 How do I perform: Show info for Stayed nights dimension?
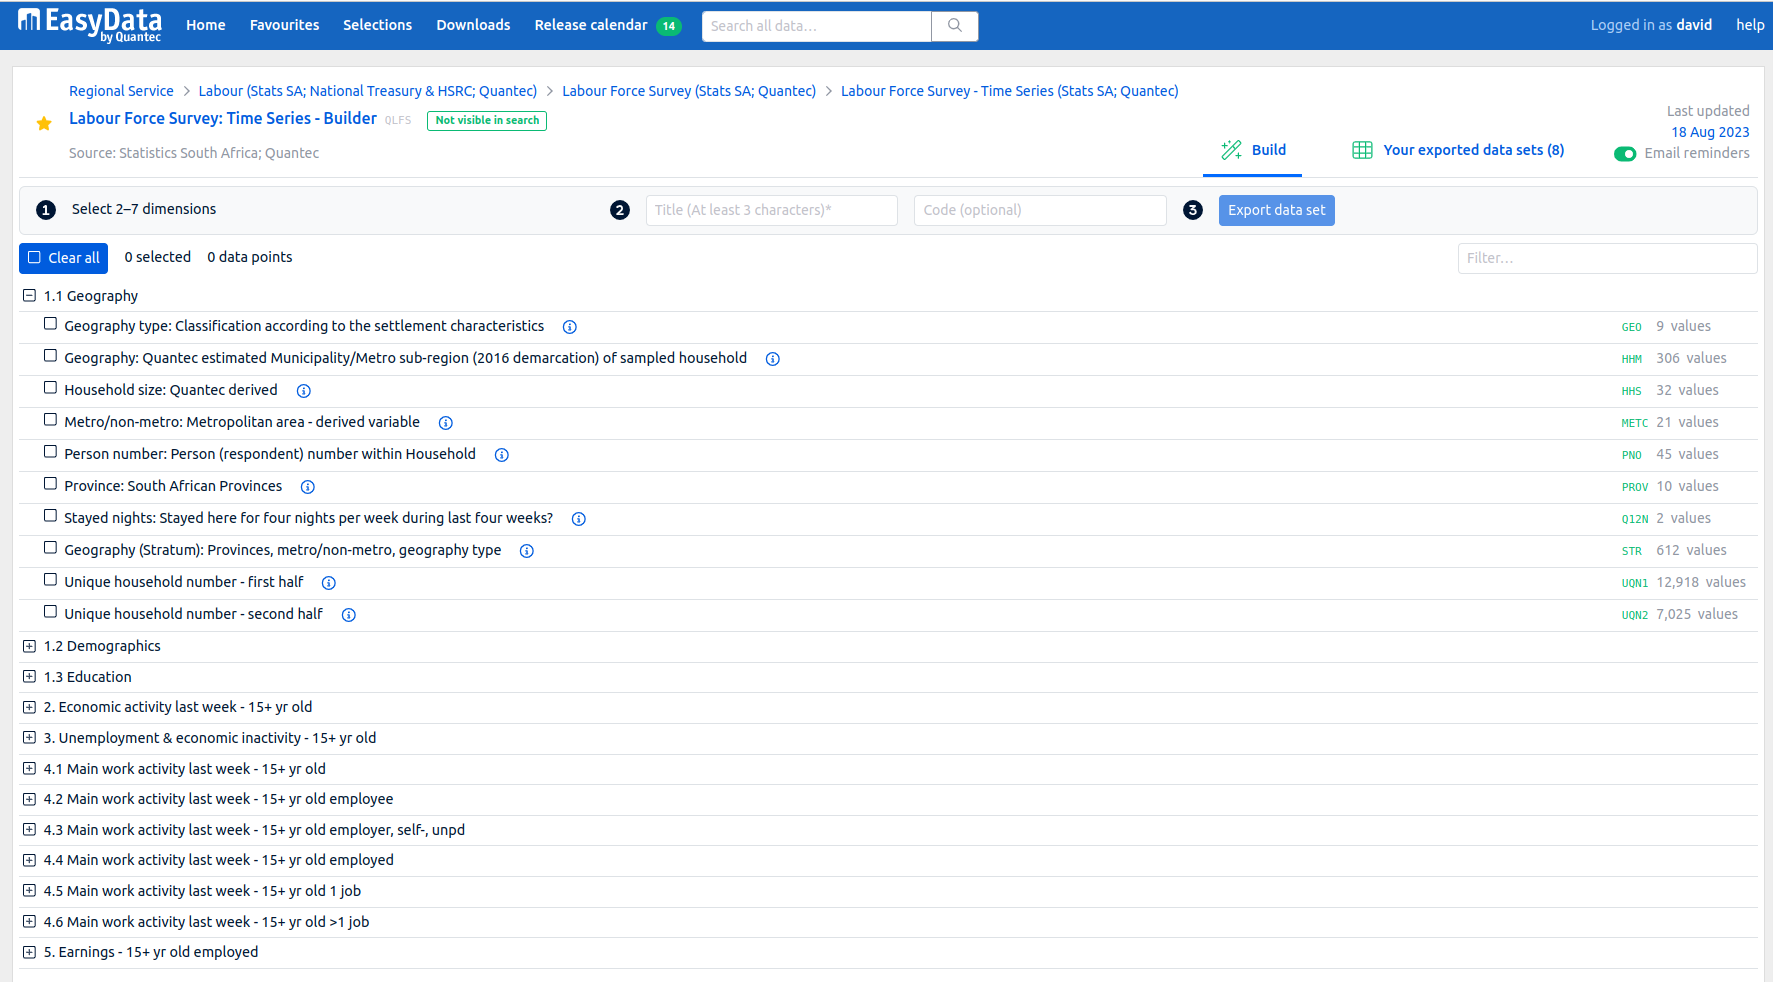(579, 519)
